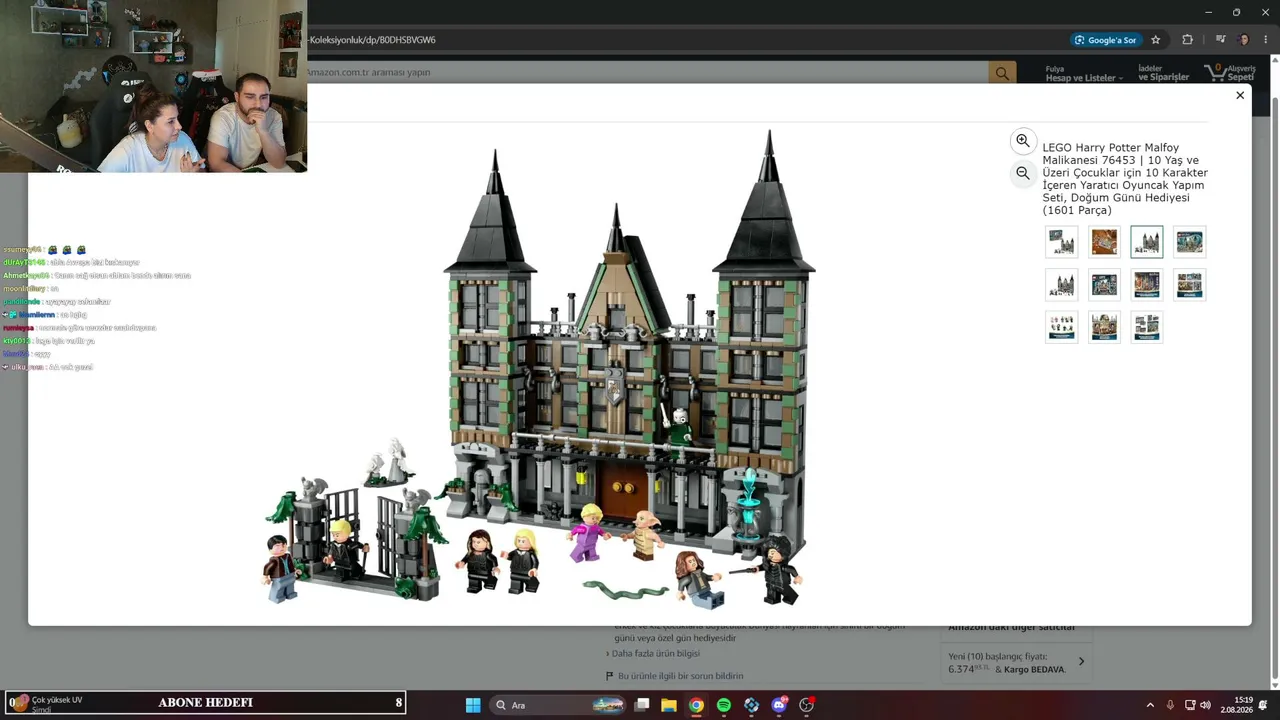Select first thumbnail in the top row
The height and width of the screenshot is (720, 1280).
(x=1062, y=242)
